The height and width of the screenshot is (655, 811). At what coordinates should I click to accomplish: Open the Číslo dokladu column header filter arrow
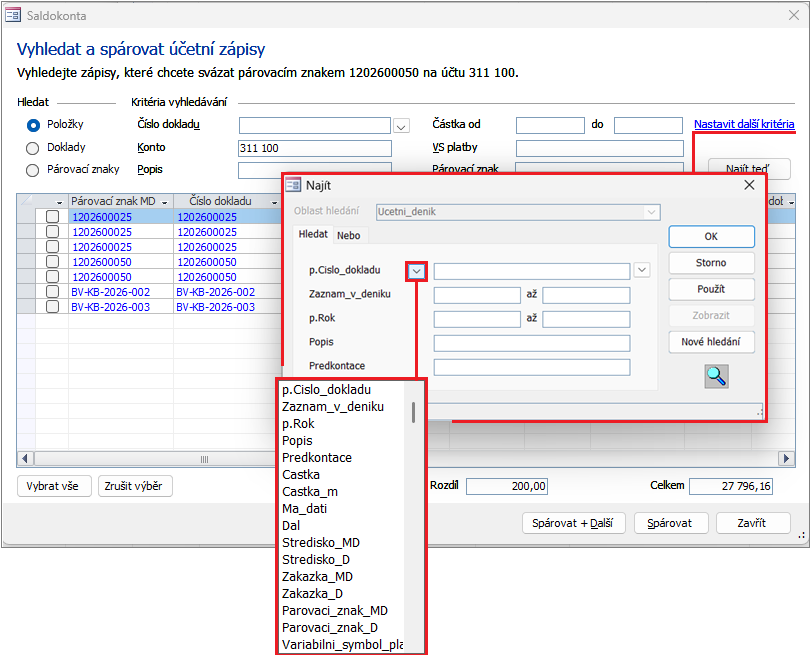click(274, 202)
